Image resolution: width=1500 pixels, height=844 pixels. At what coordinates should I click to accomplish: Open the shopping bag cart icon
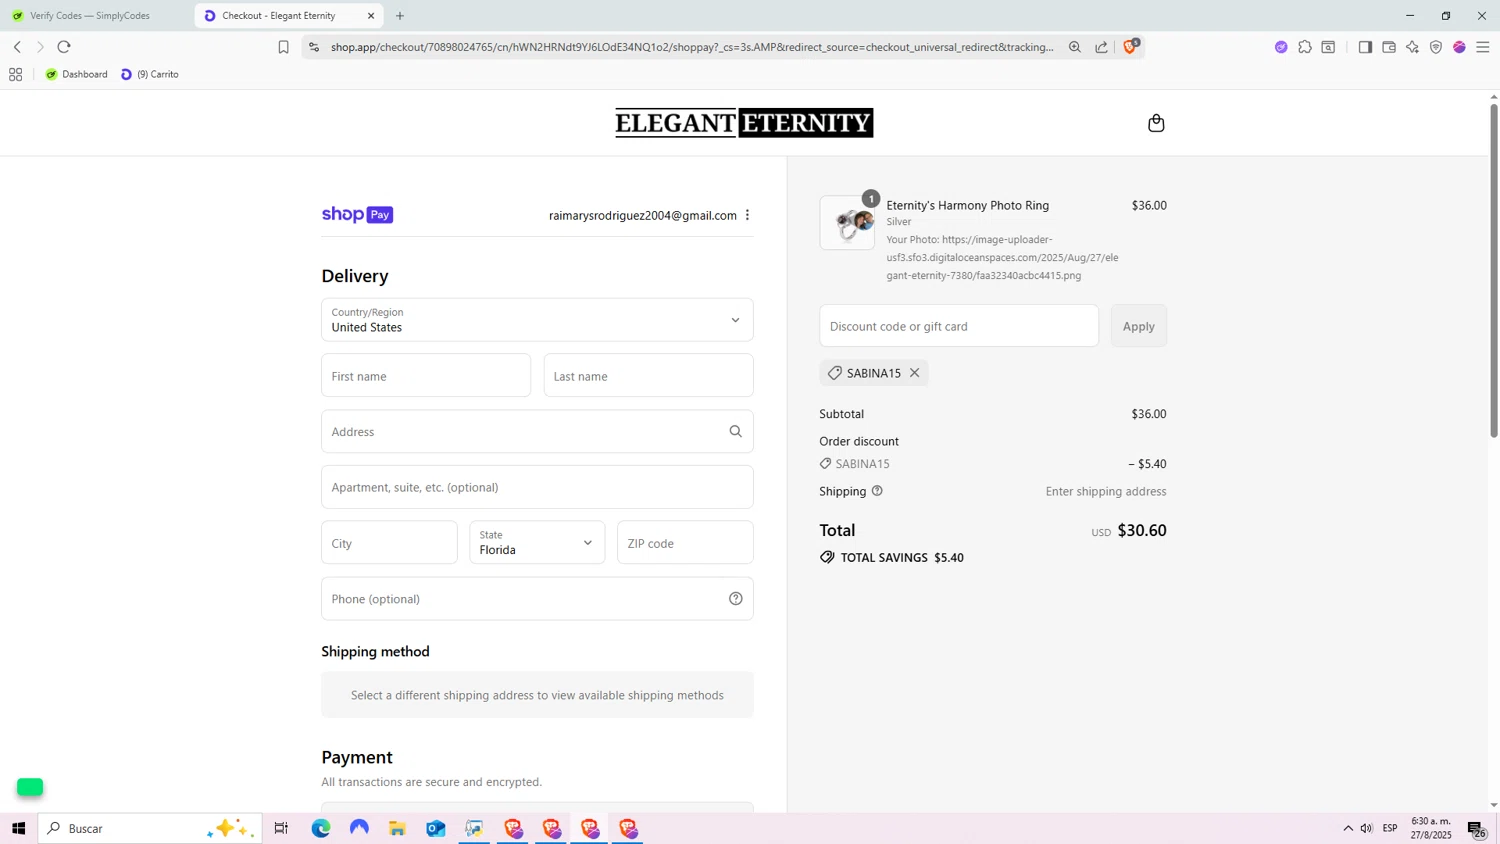[1156, 123]
